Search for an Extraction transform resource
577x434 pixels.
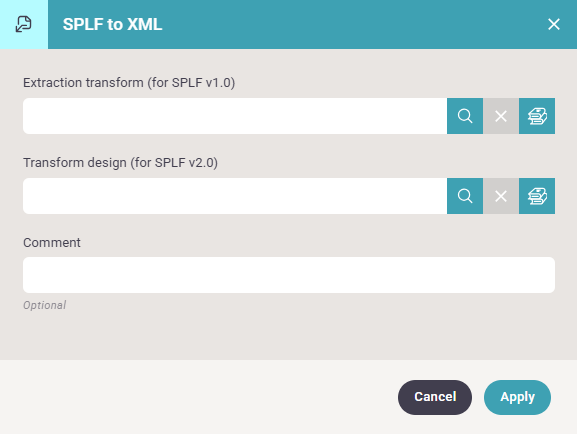465,116
